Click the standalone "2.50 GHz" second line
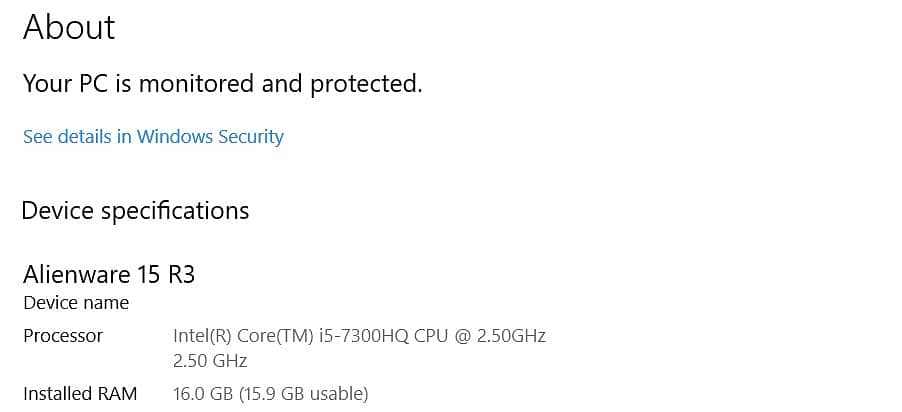902x412 pixels. click(x=210, y=360)
